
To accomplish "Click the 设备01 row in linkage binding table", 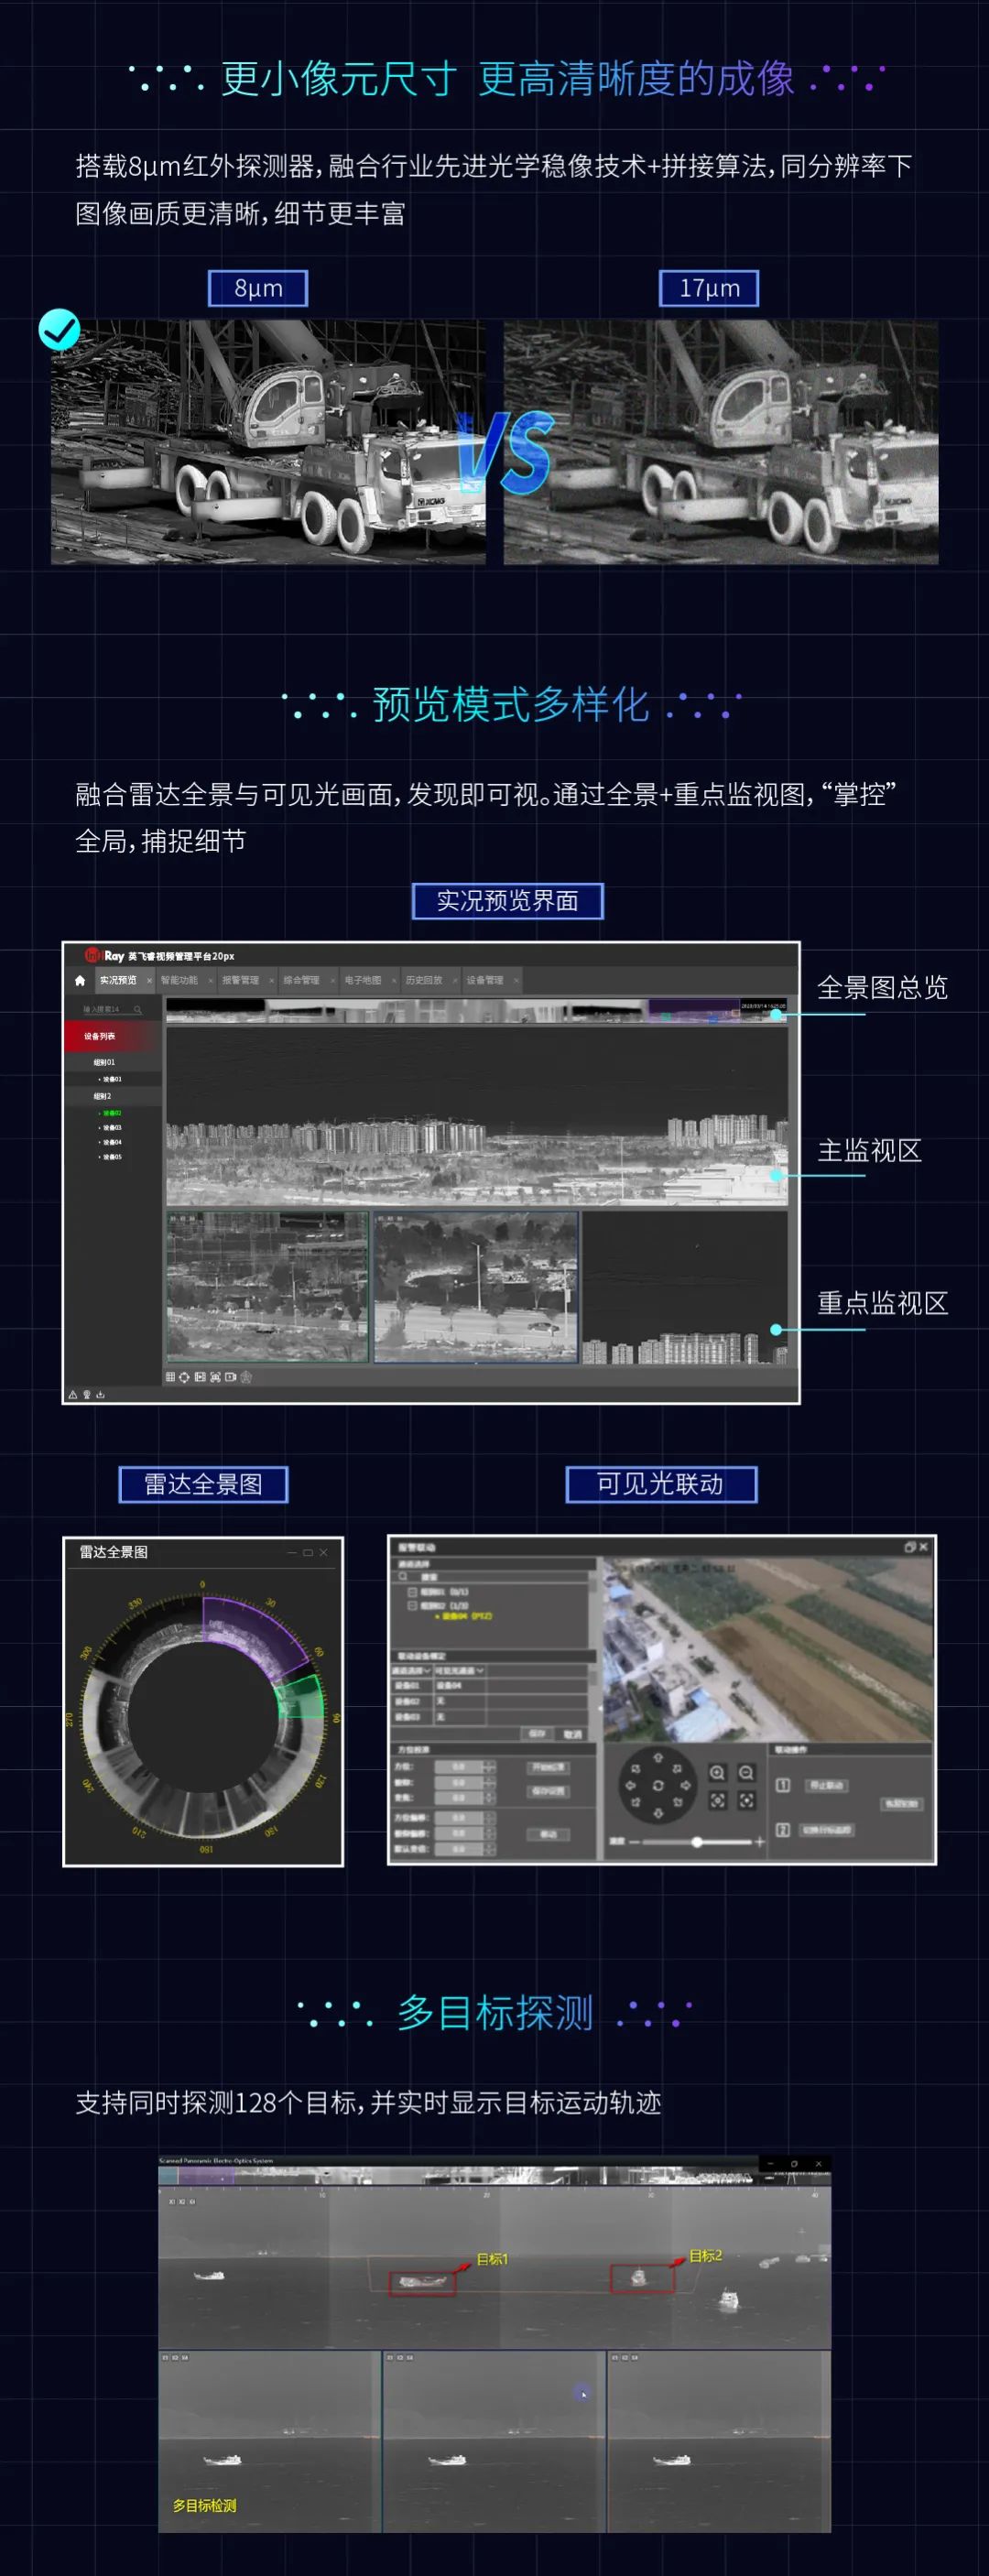I will pos(490,1686).
